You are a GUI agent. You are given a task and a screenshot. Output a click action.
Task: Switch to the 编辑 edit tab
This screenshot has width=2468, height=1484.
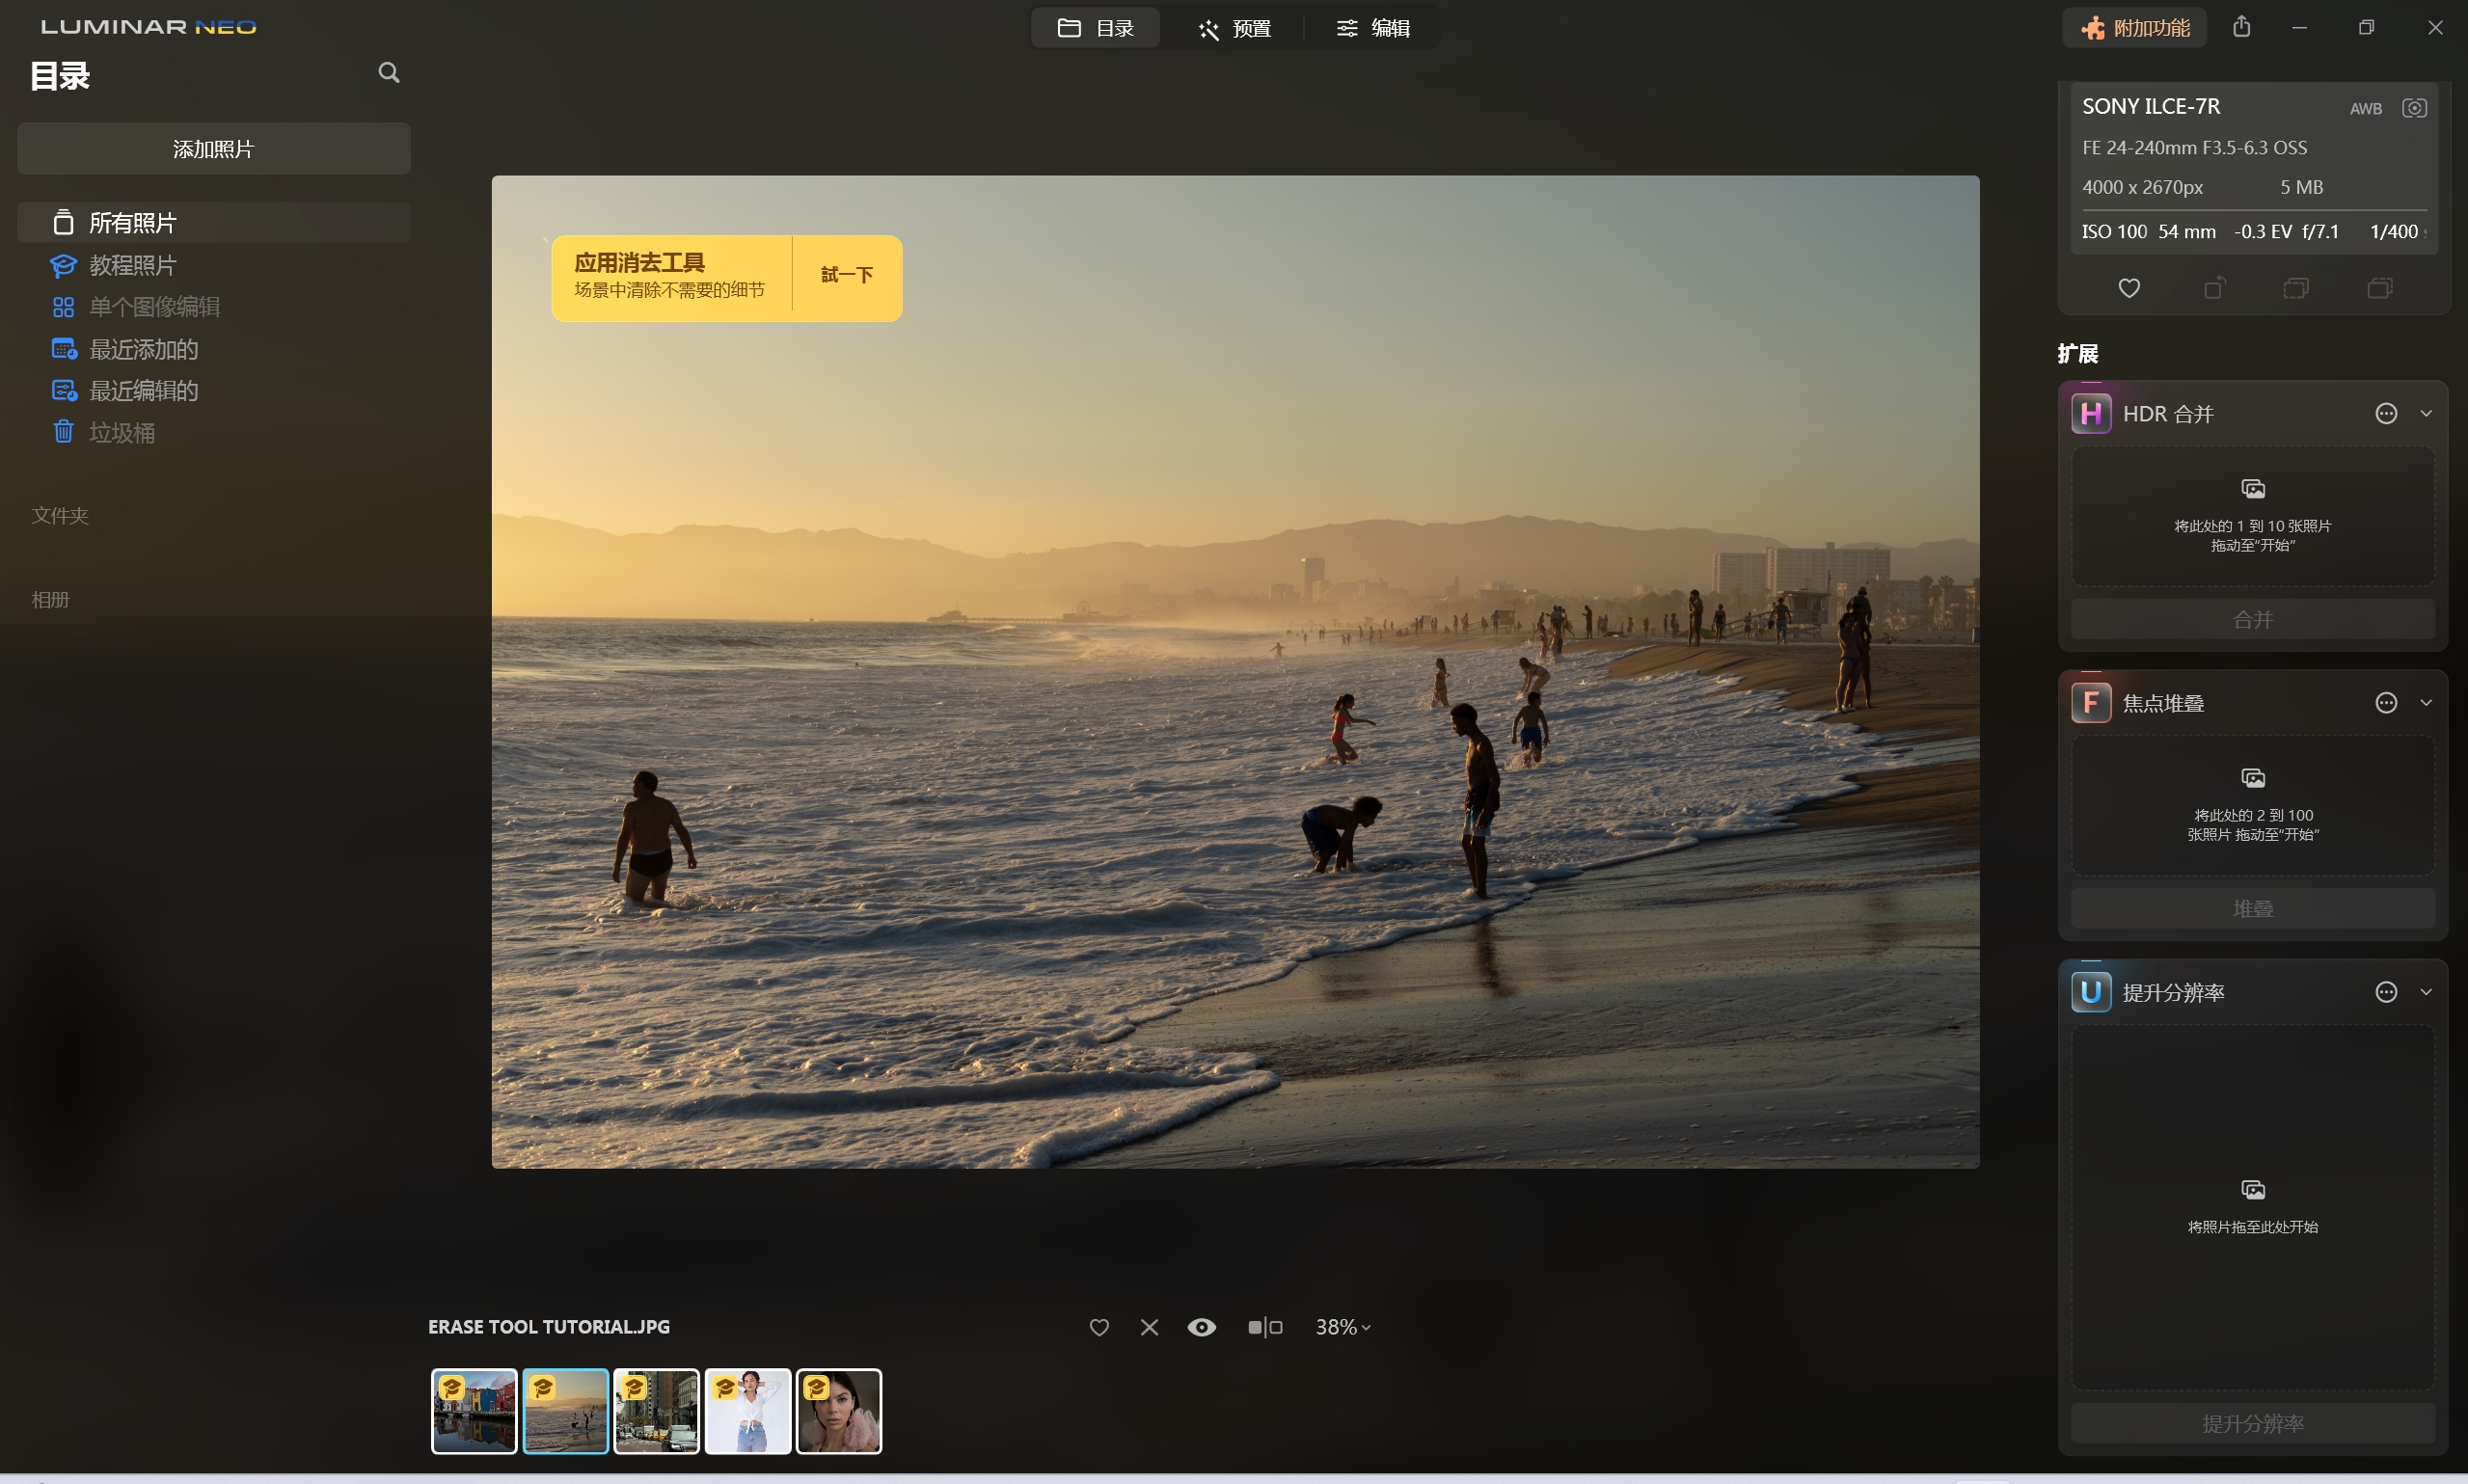(x=1373, y=28)
